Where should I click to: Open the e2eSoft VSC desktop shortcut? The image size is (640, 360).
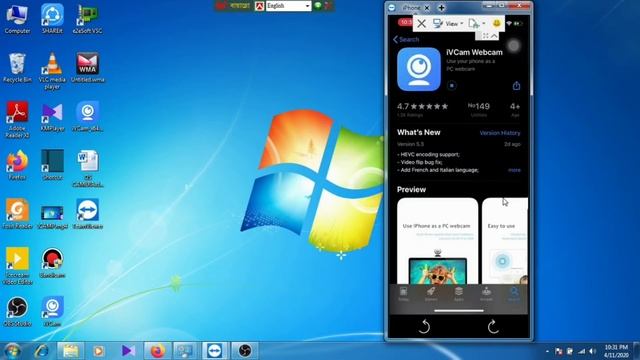click(87, 18)
